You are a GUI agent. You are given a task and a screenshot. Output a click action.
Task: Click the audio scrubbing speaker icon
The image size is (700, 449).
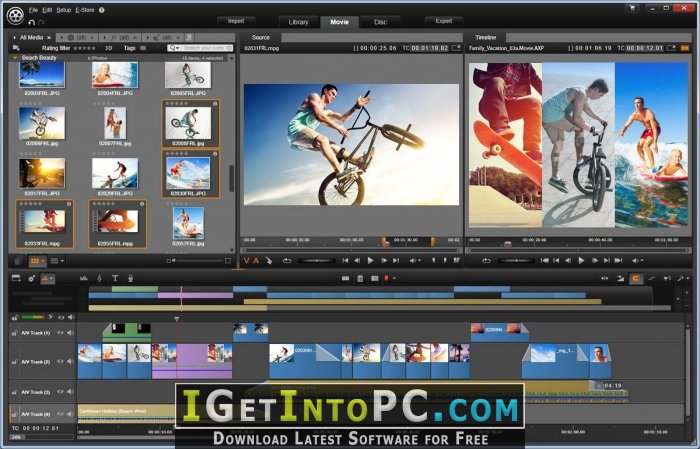coord(667,278)
